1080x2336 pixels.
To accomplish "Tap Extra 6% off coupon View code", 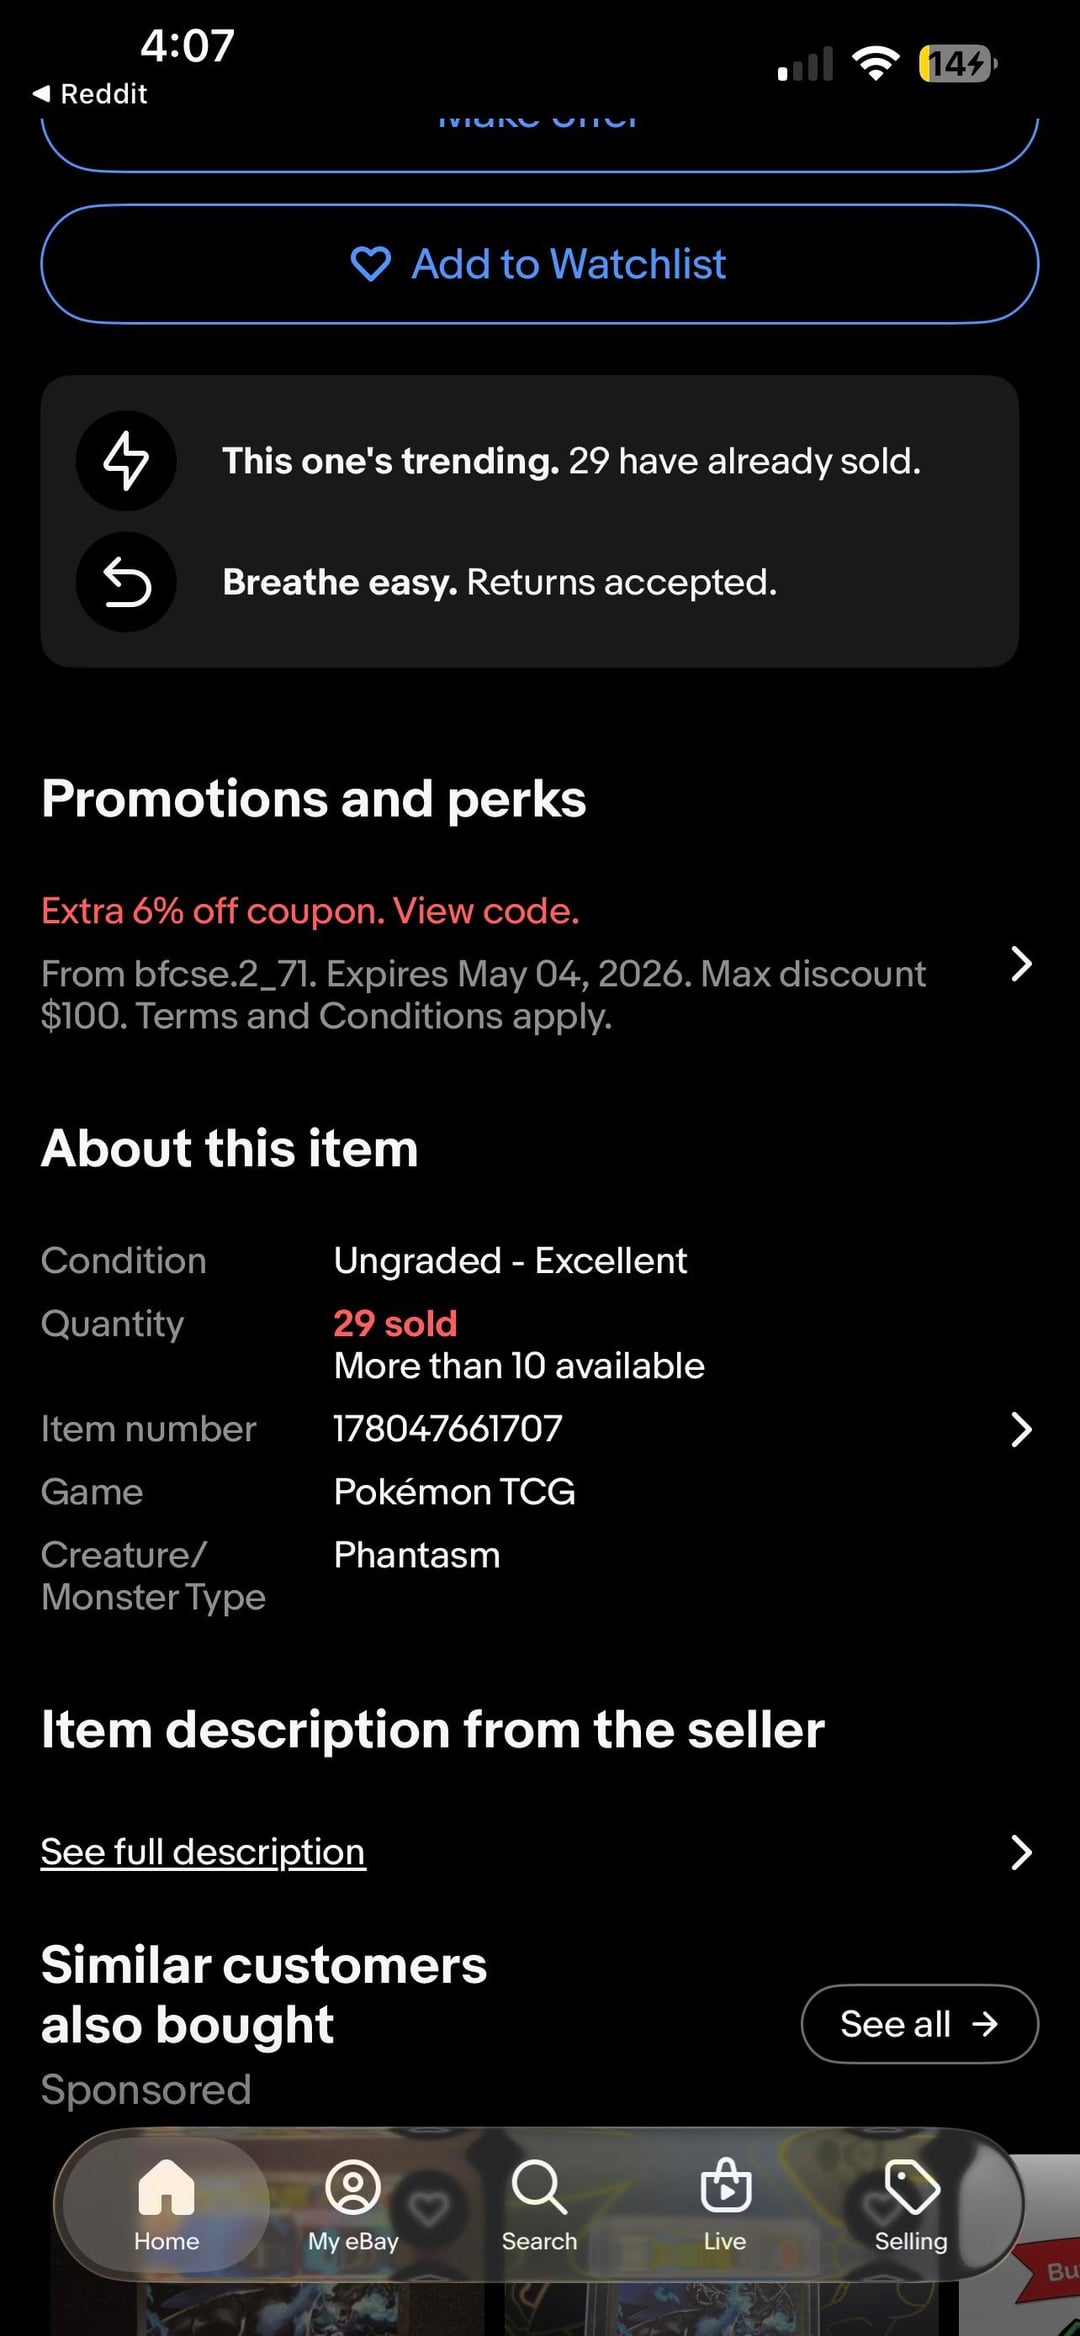I will coord(310,911).
